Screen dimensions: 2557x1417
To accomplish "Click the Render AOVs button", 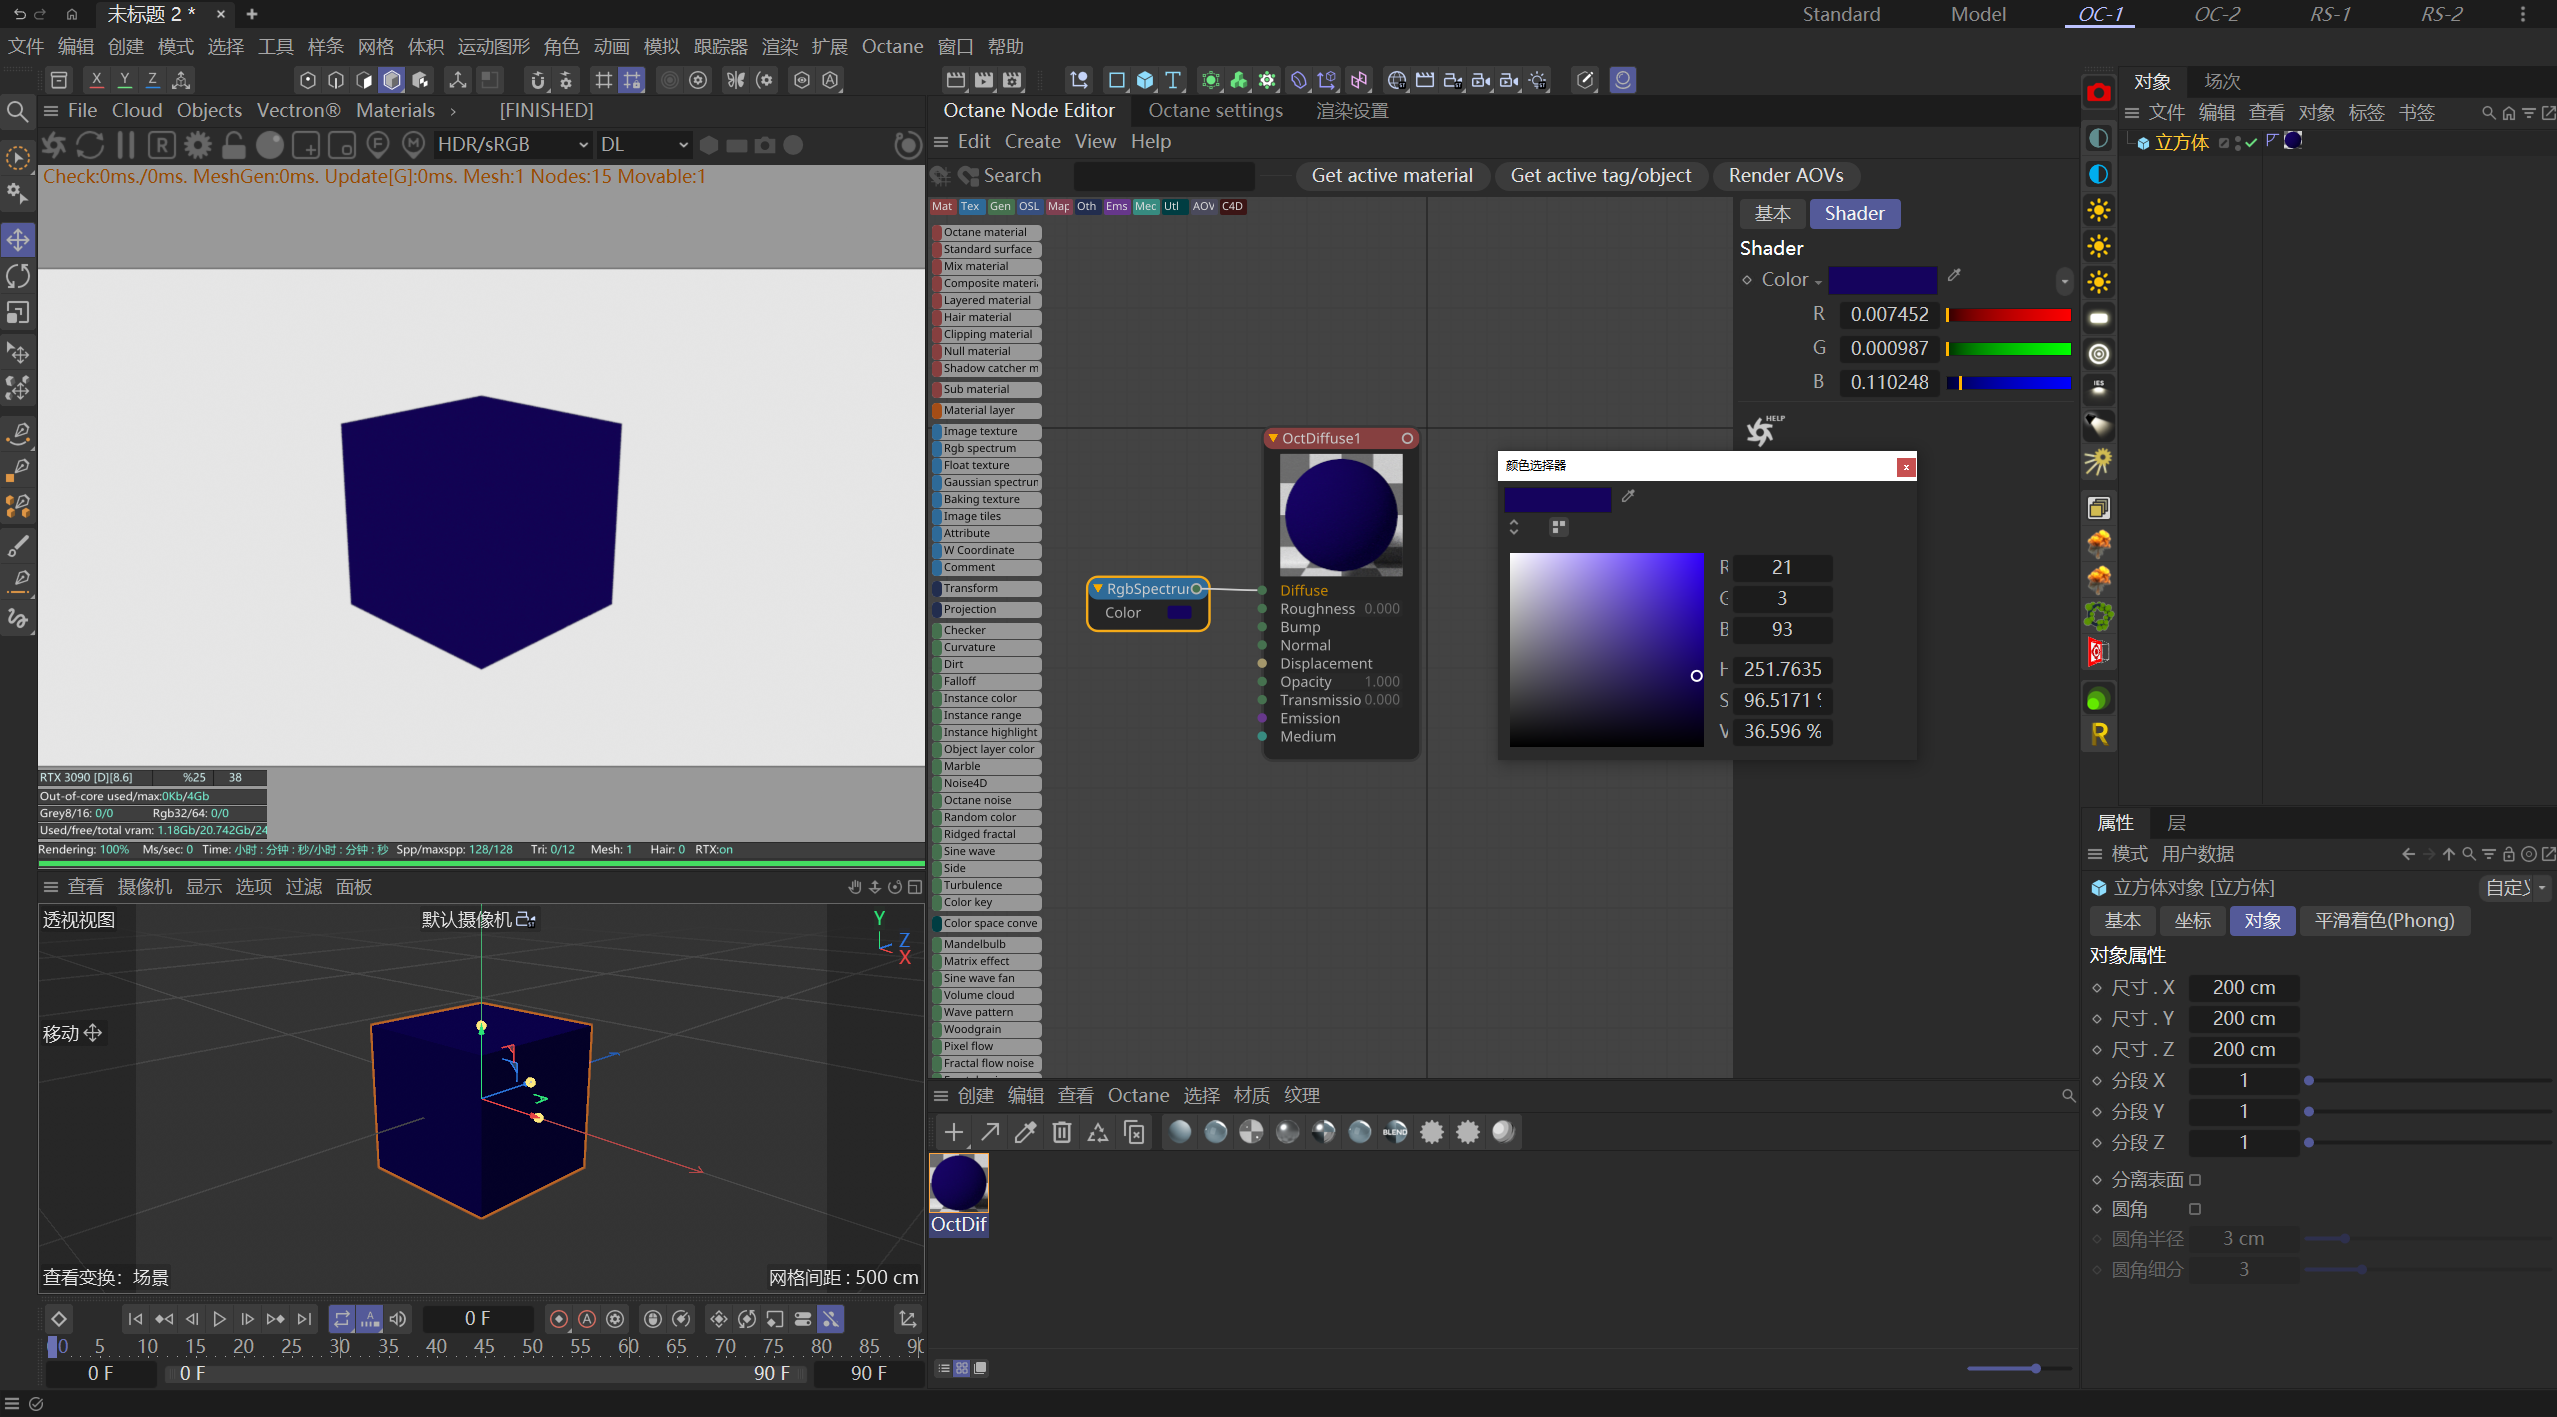I will [1785, 176].
